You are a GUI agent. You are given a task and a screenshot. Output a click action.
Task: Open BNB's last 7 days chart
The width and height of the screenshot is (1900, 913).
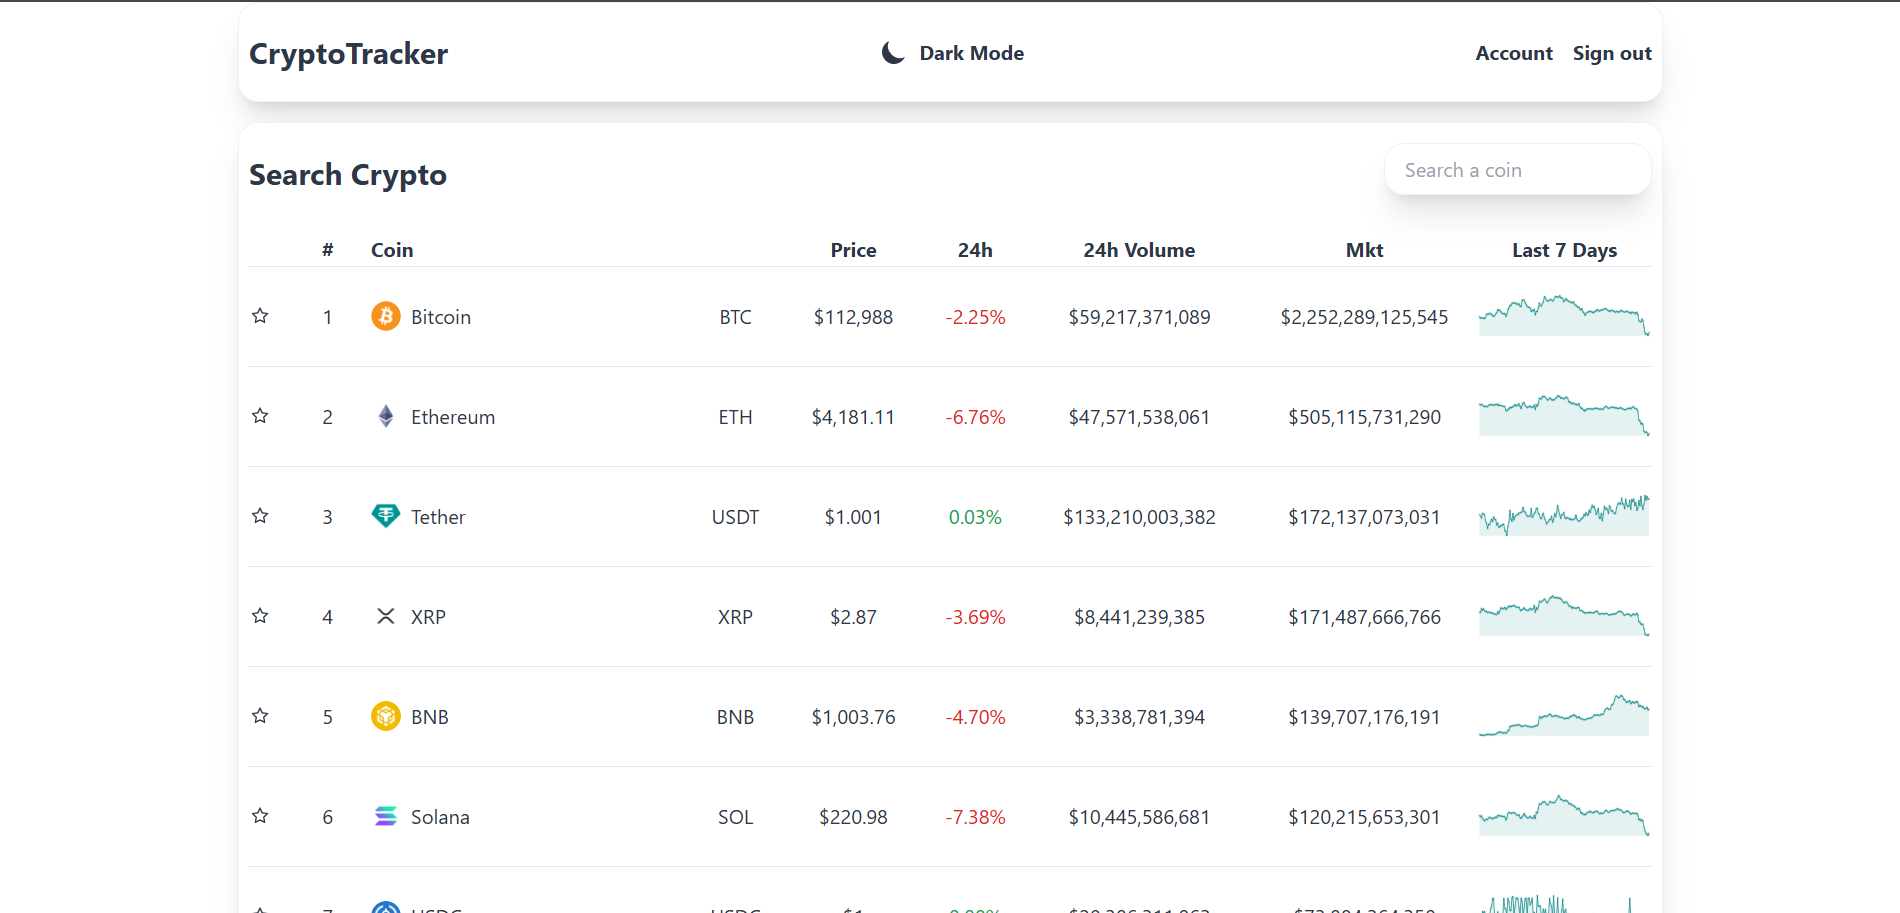[1563, 716]
